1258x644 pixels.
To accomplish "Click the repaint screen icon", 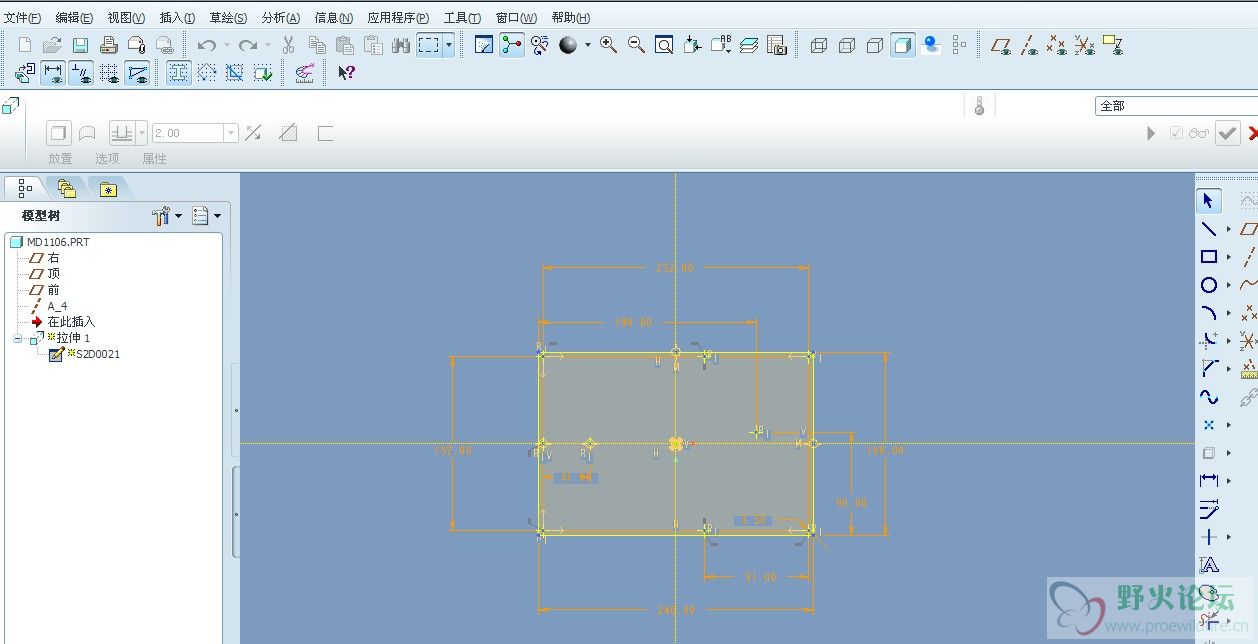I will point(484,45).
